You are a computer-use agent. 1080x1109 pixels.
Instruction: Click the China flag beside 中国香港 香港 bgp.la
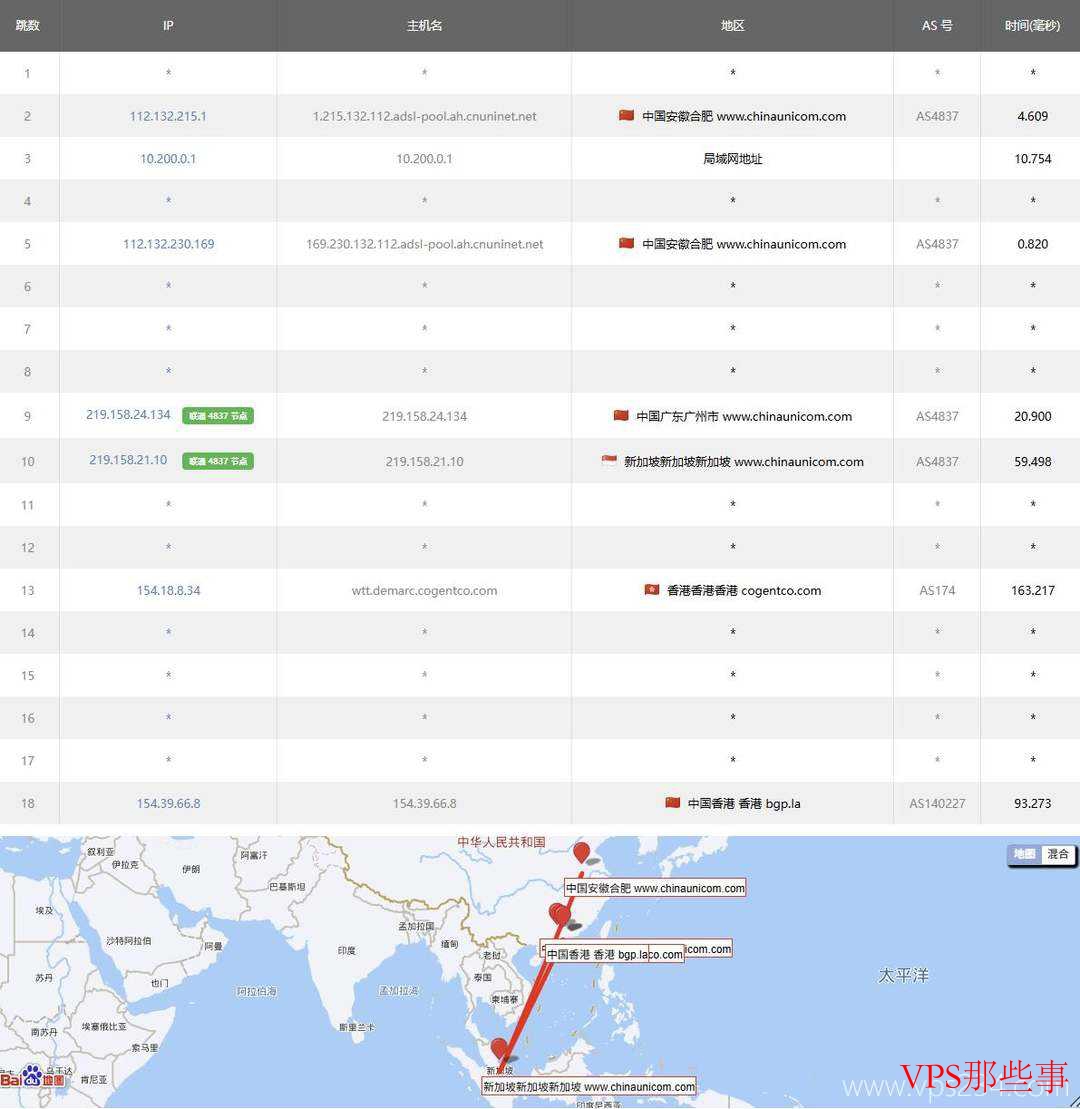click(673, 802)
